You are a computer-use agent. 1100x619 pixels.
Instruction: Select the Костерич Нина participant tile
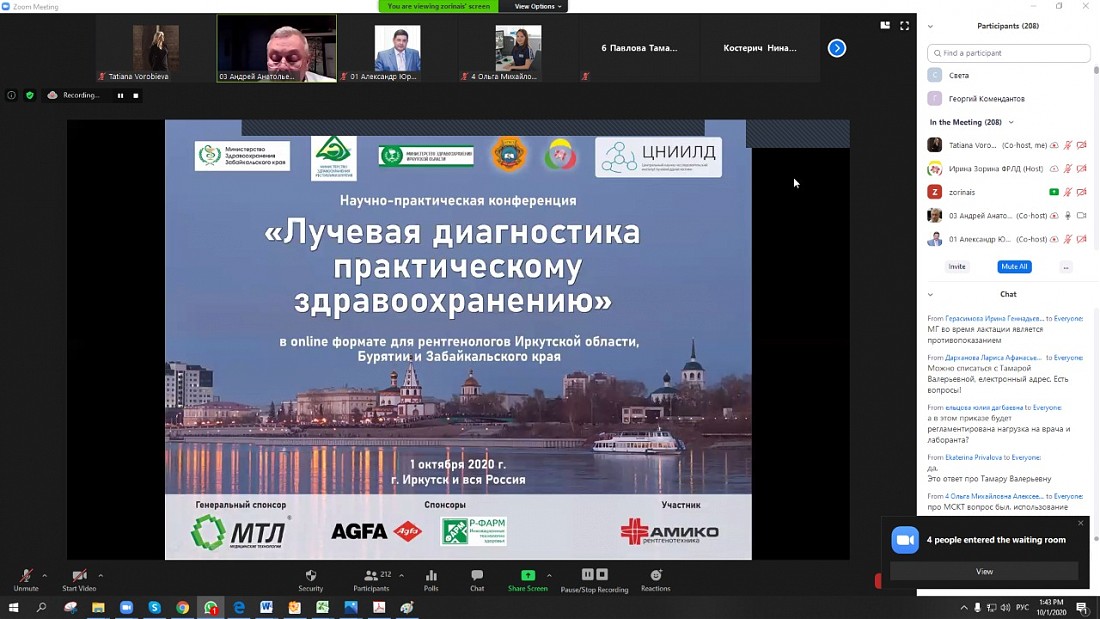click(x=760, y=48)
